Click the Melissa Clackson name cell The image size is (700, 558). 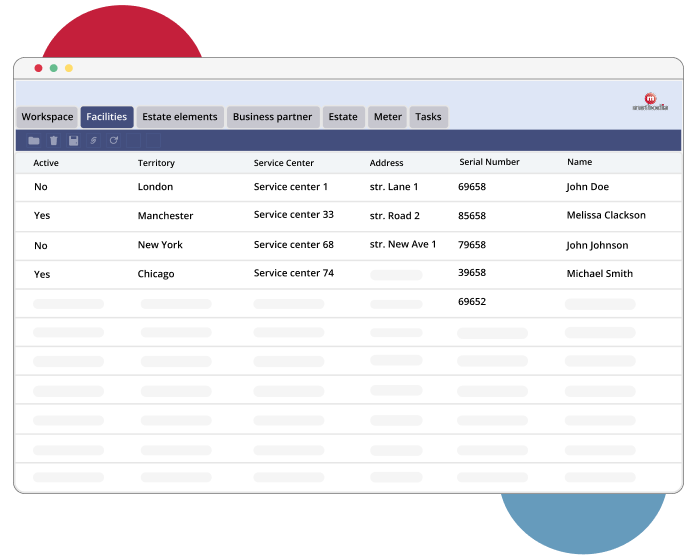tap(606, 215)
